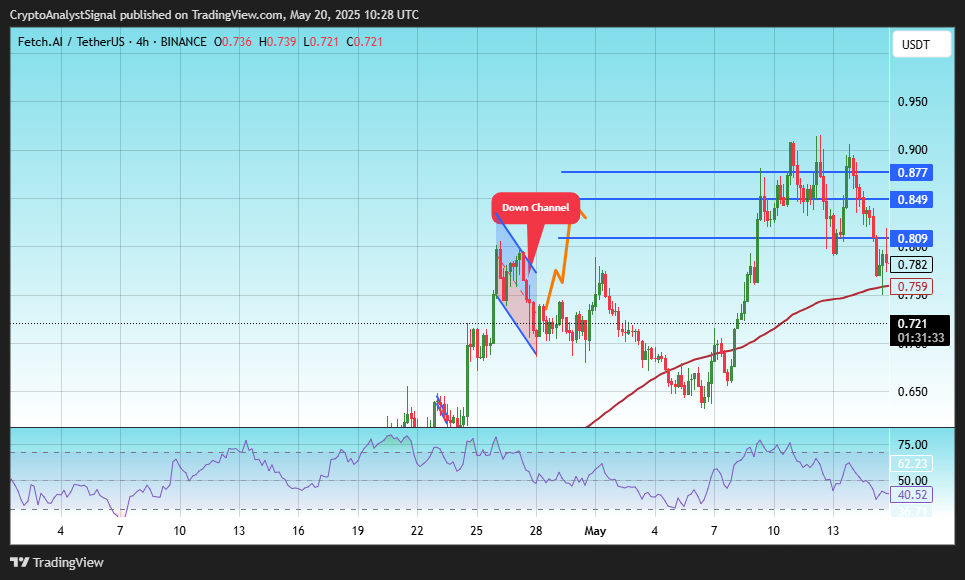This screenshot has height=580, width=965.
Task: Click the open value O0.736
Action: 233,42
